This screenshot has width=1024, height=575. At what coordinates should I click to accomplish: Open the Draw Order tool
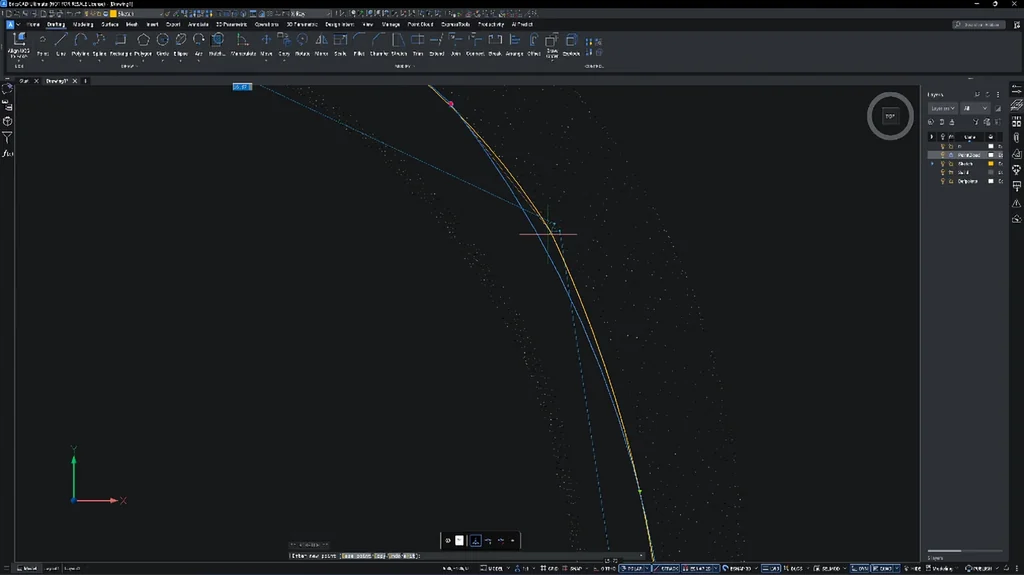click(x=552, y=46)
